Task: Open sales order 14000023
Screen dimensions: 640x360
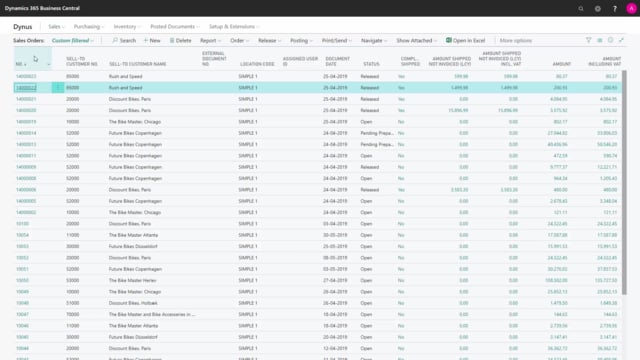Action: 26,76
